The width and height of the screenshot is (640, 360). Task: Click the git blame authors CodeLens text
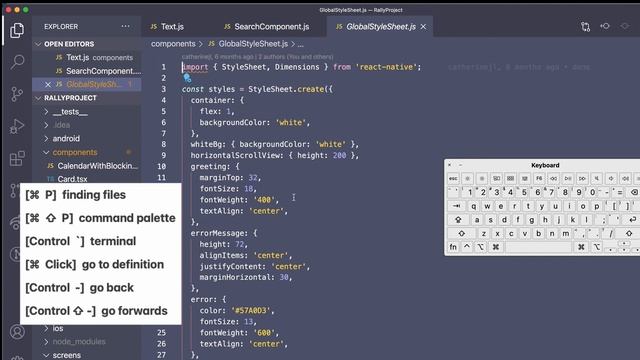click(x=258, y=57)
